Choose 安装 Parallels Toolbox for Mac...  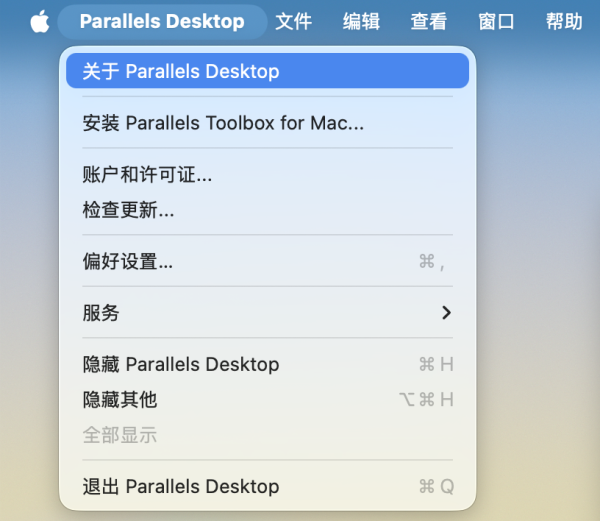click(x=223, y=123)
